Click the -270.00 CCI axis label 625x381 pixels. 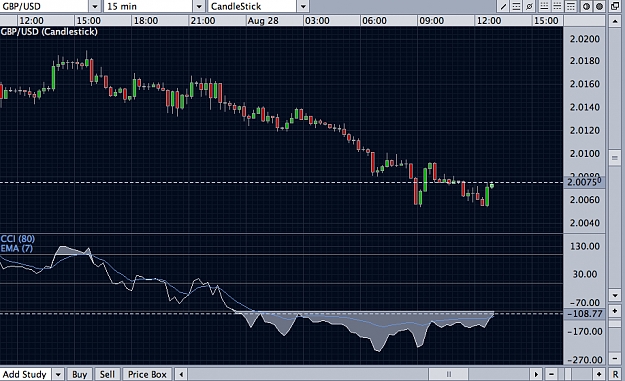coord(585,360)
